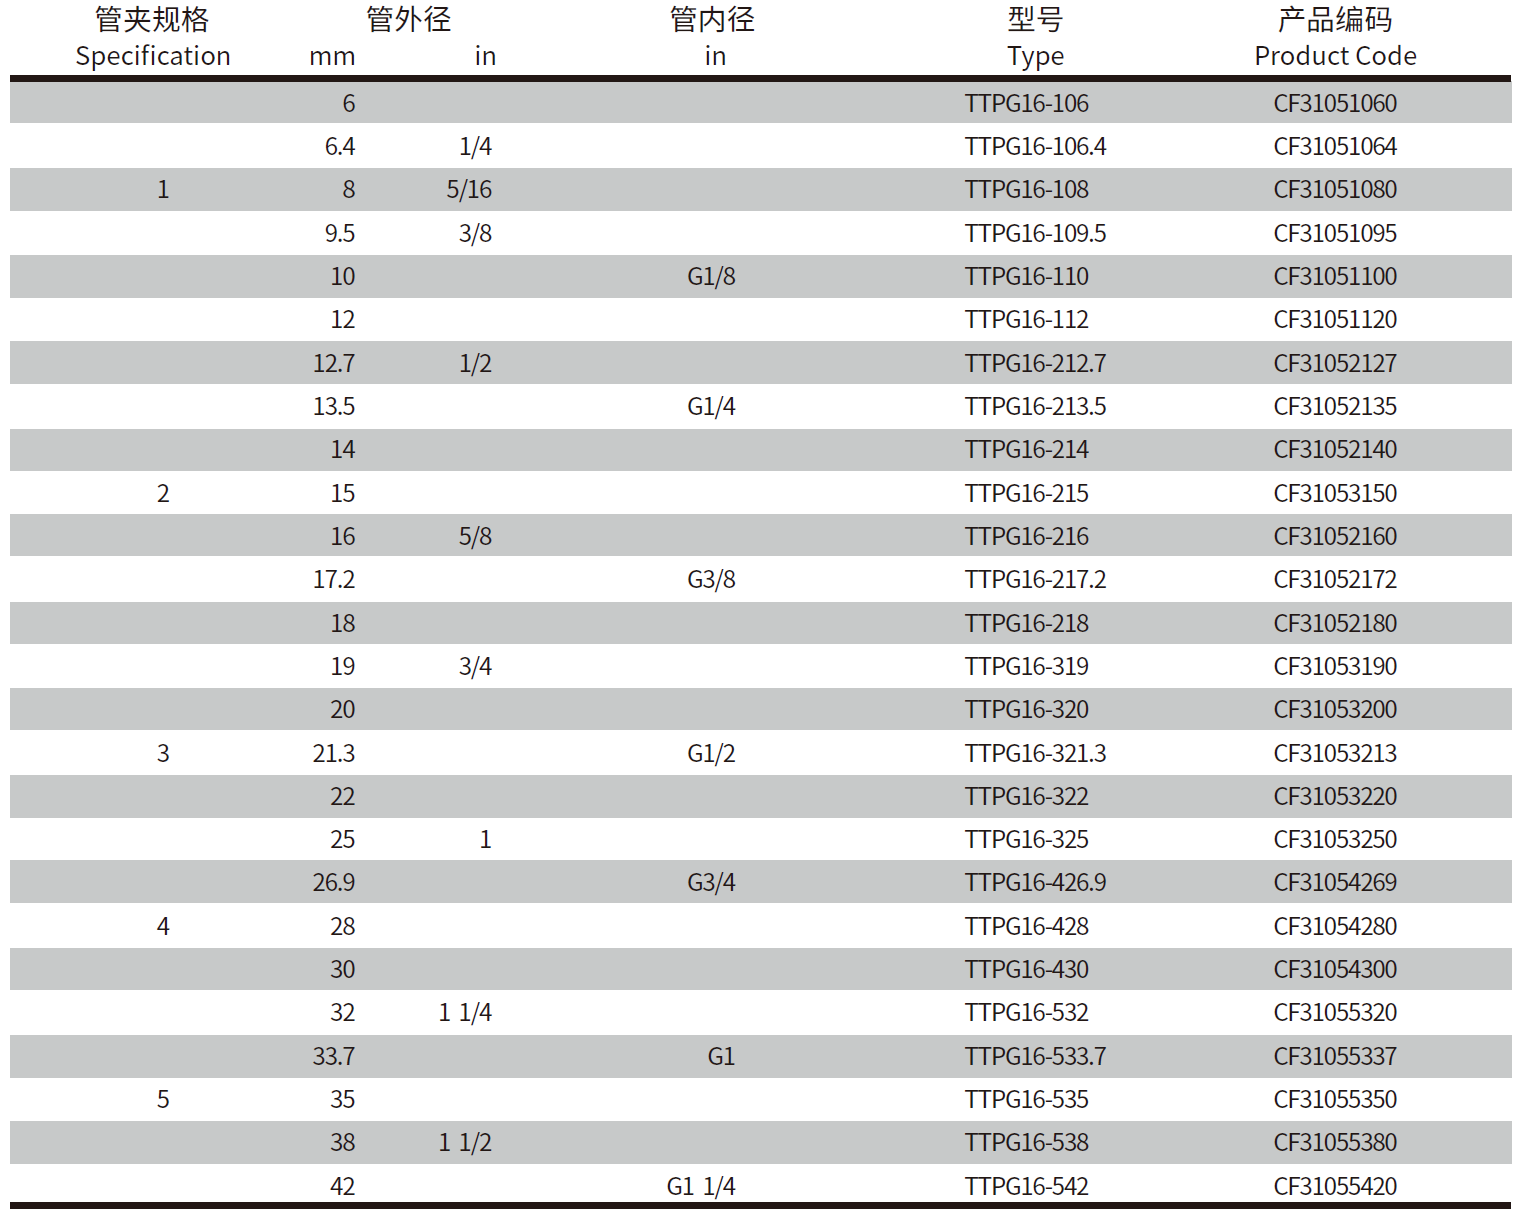Select product code CF31051120

[1335, 319]
